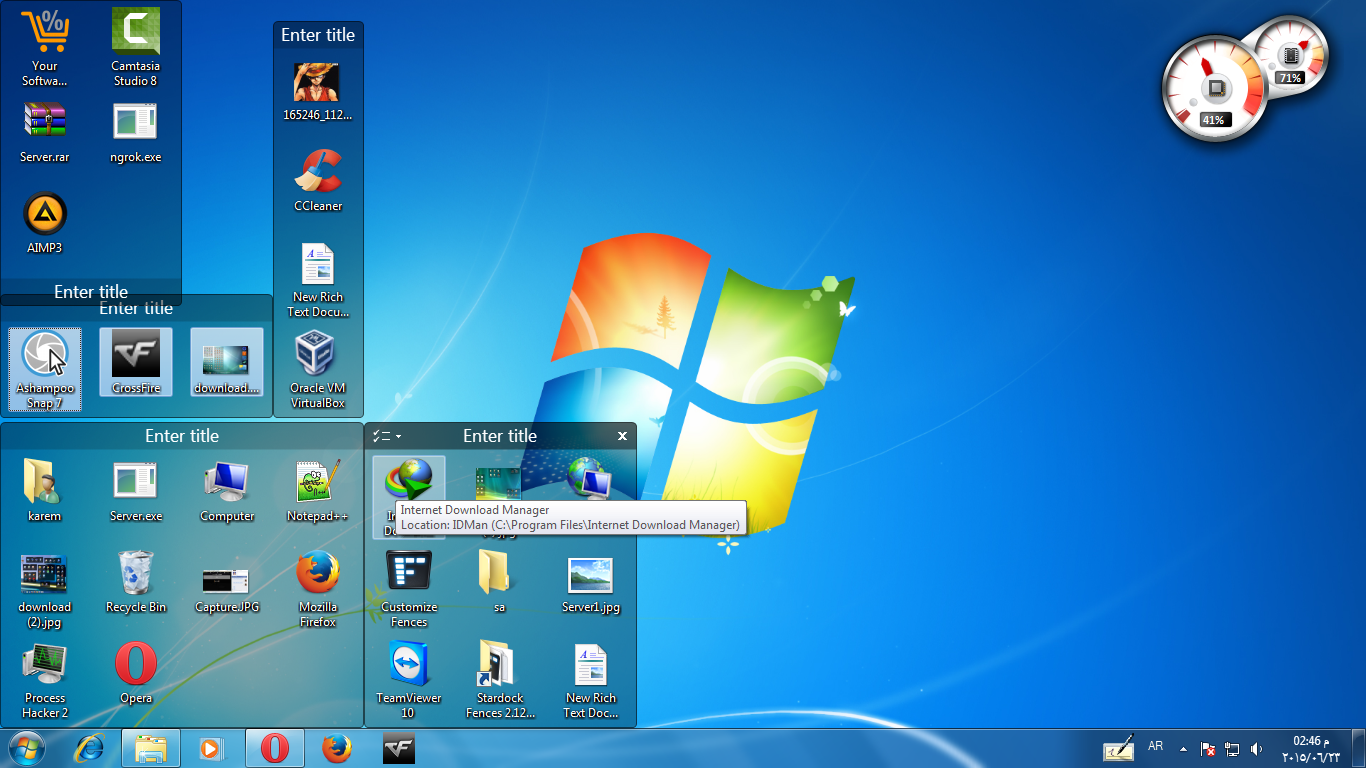Open the fence options dropdown menu
Image resolution: width=1366 pixels, height=768 pixels.
point(386,436)
